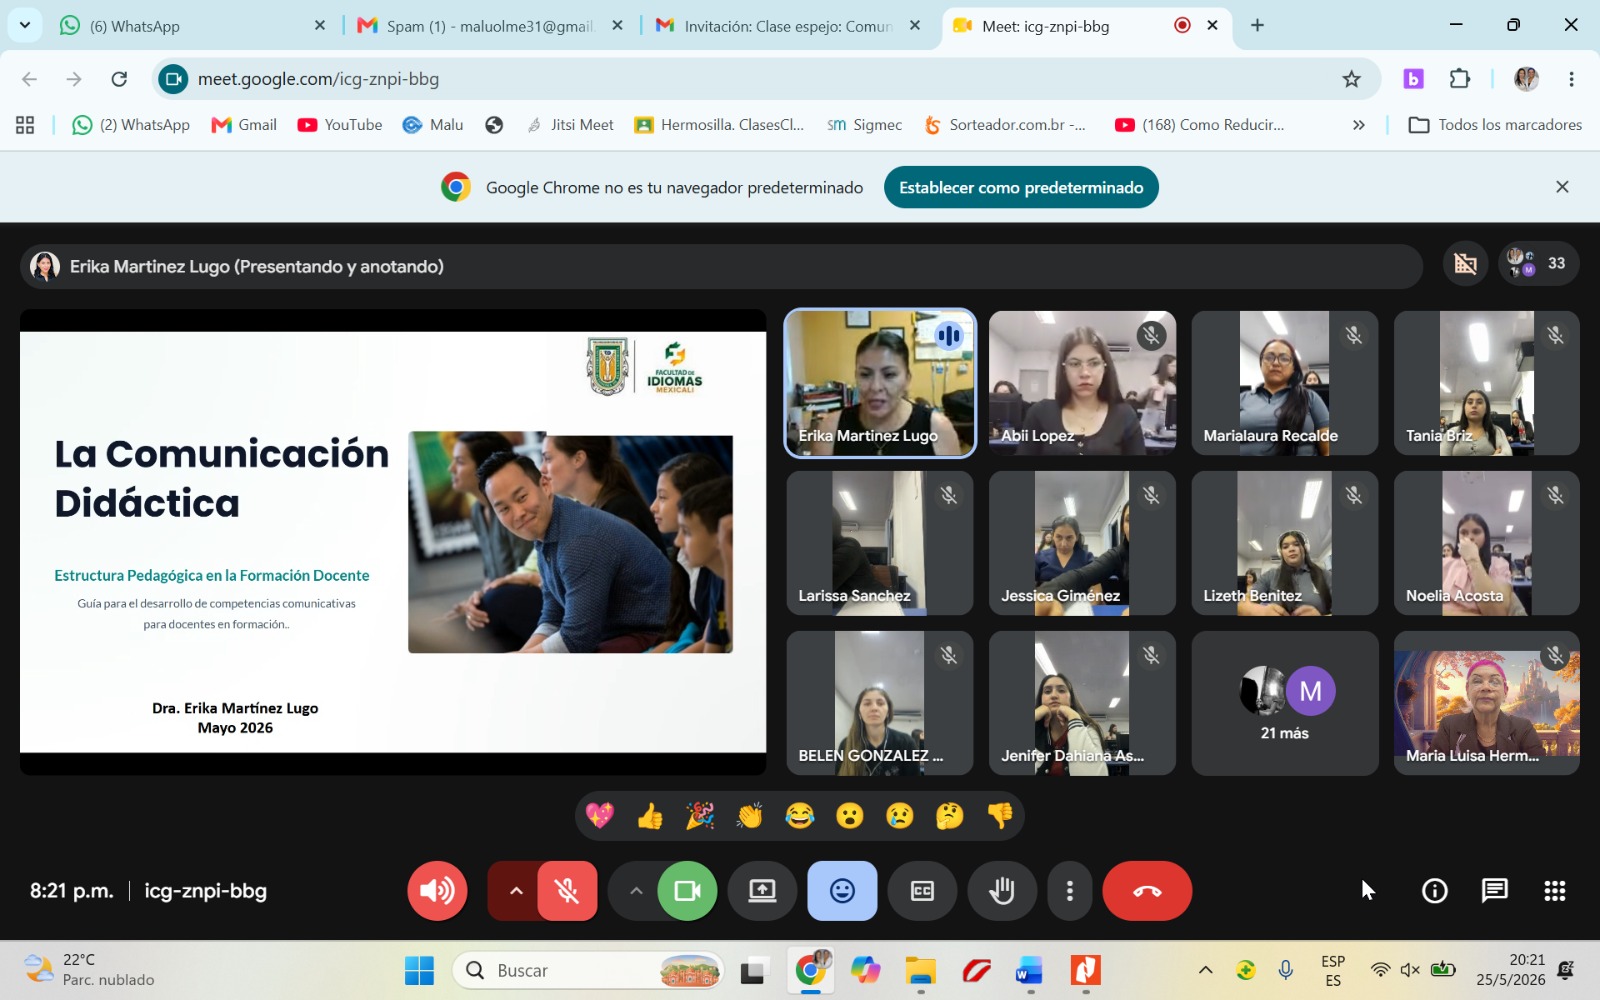Open the tab search dropdown arrow
The image size is (1600, 1000).
(x=24, y=25)
